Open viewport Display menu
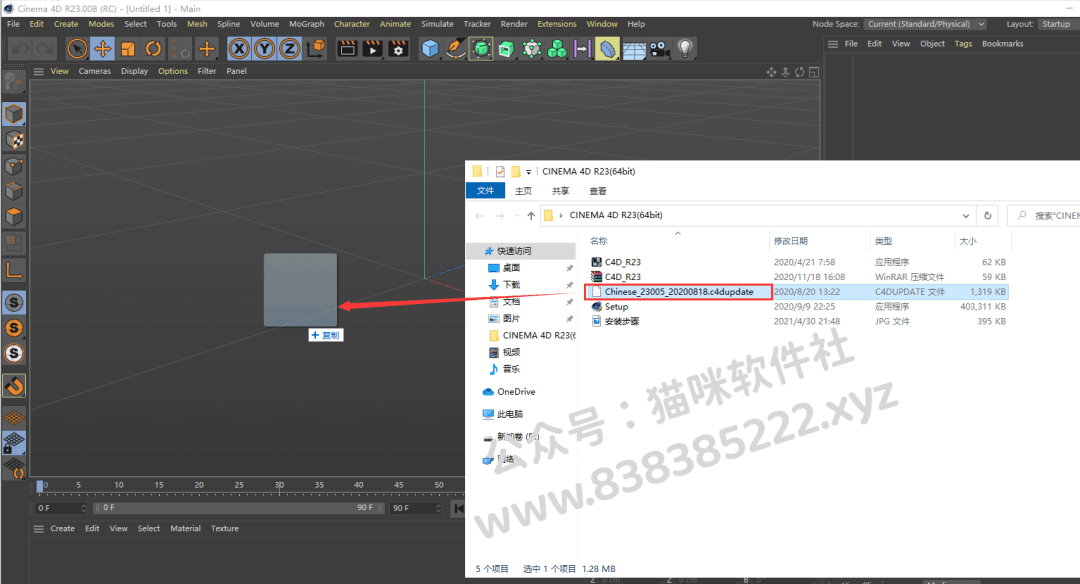The width and height of the screenshot is (1080, 584). coord(134,71)
